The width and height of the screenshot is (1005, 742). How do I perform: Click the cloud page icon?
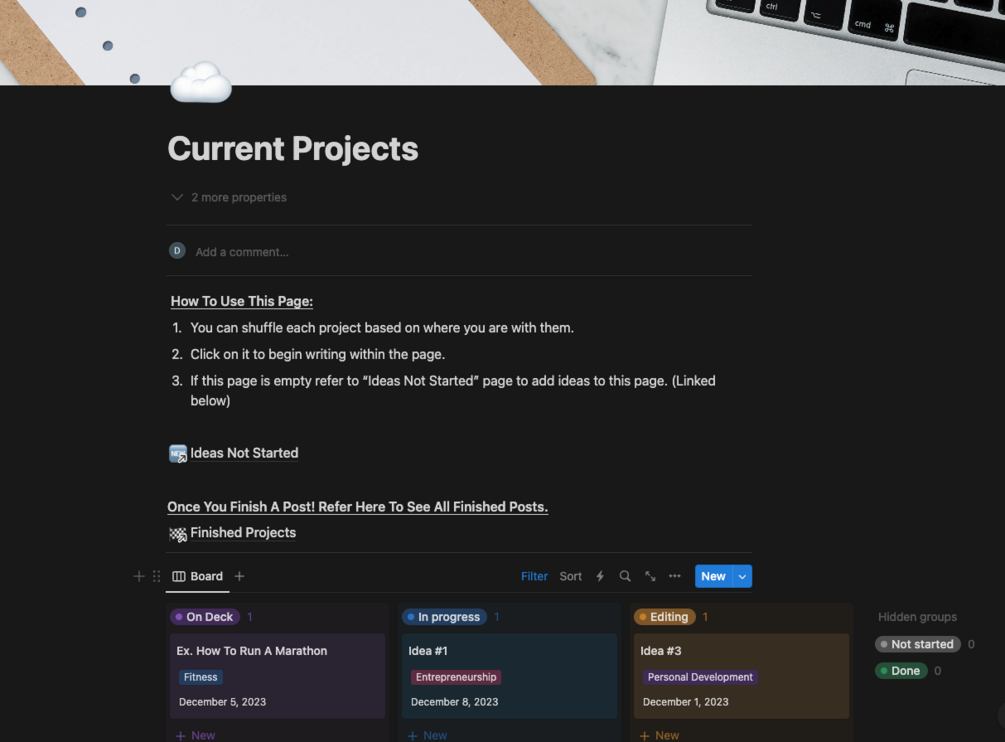pos(201,83)
